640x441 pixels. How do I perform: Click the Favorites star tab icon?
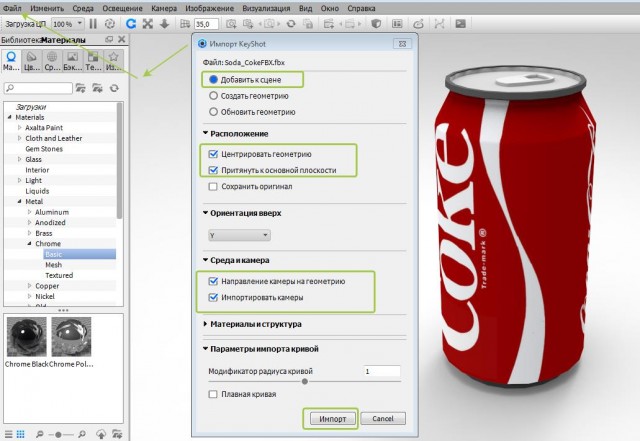[x=113, y=60]
